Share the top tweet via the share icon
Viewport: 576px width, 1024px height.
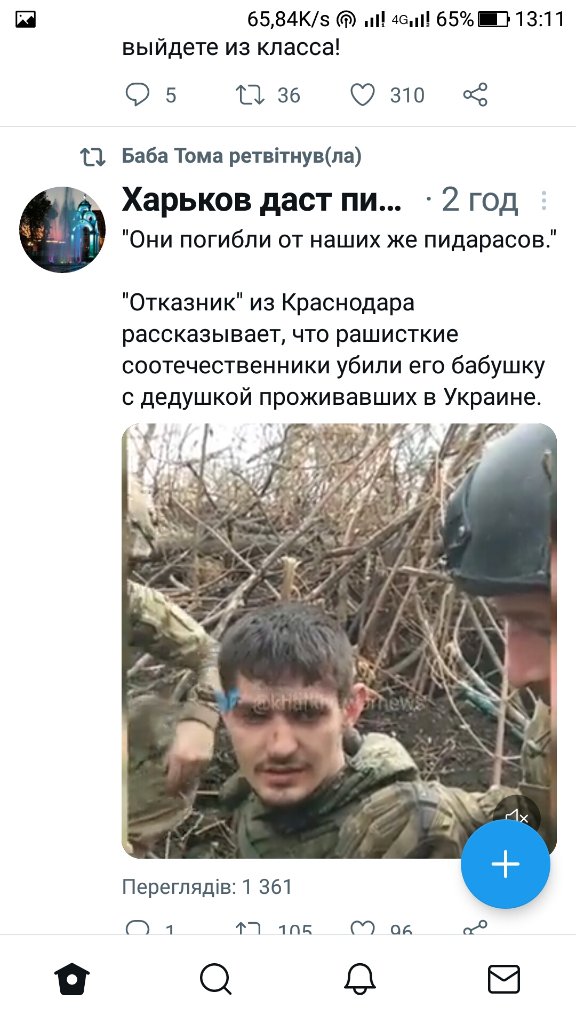coord(475,95)
